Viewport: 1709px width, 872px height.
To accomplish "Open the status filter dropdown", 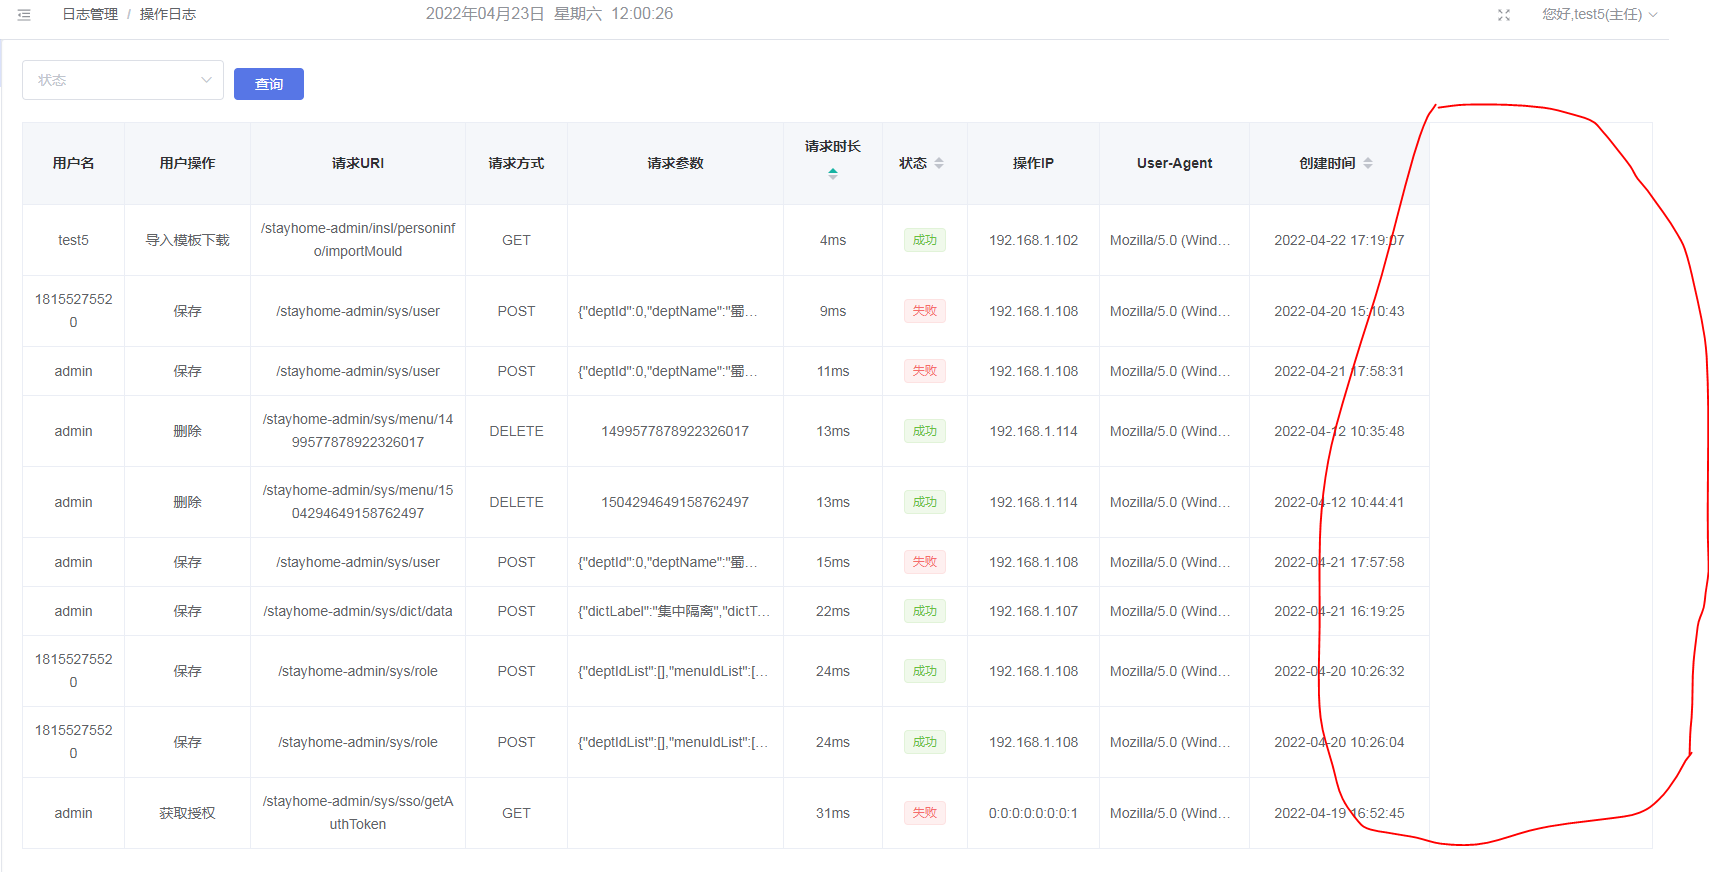I will click(123, 80).
